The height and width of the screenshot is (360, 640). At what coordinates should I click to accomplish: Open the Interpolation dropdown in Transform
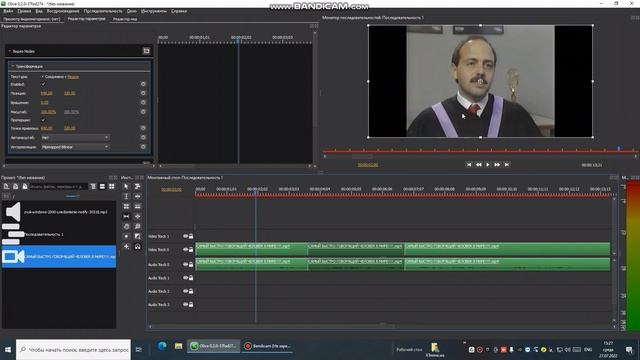pyautogui.click(x=75, y=147)
